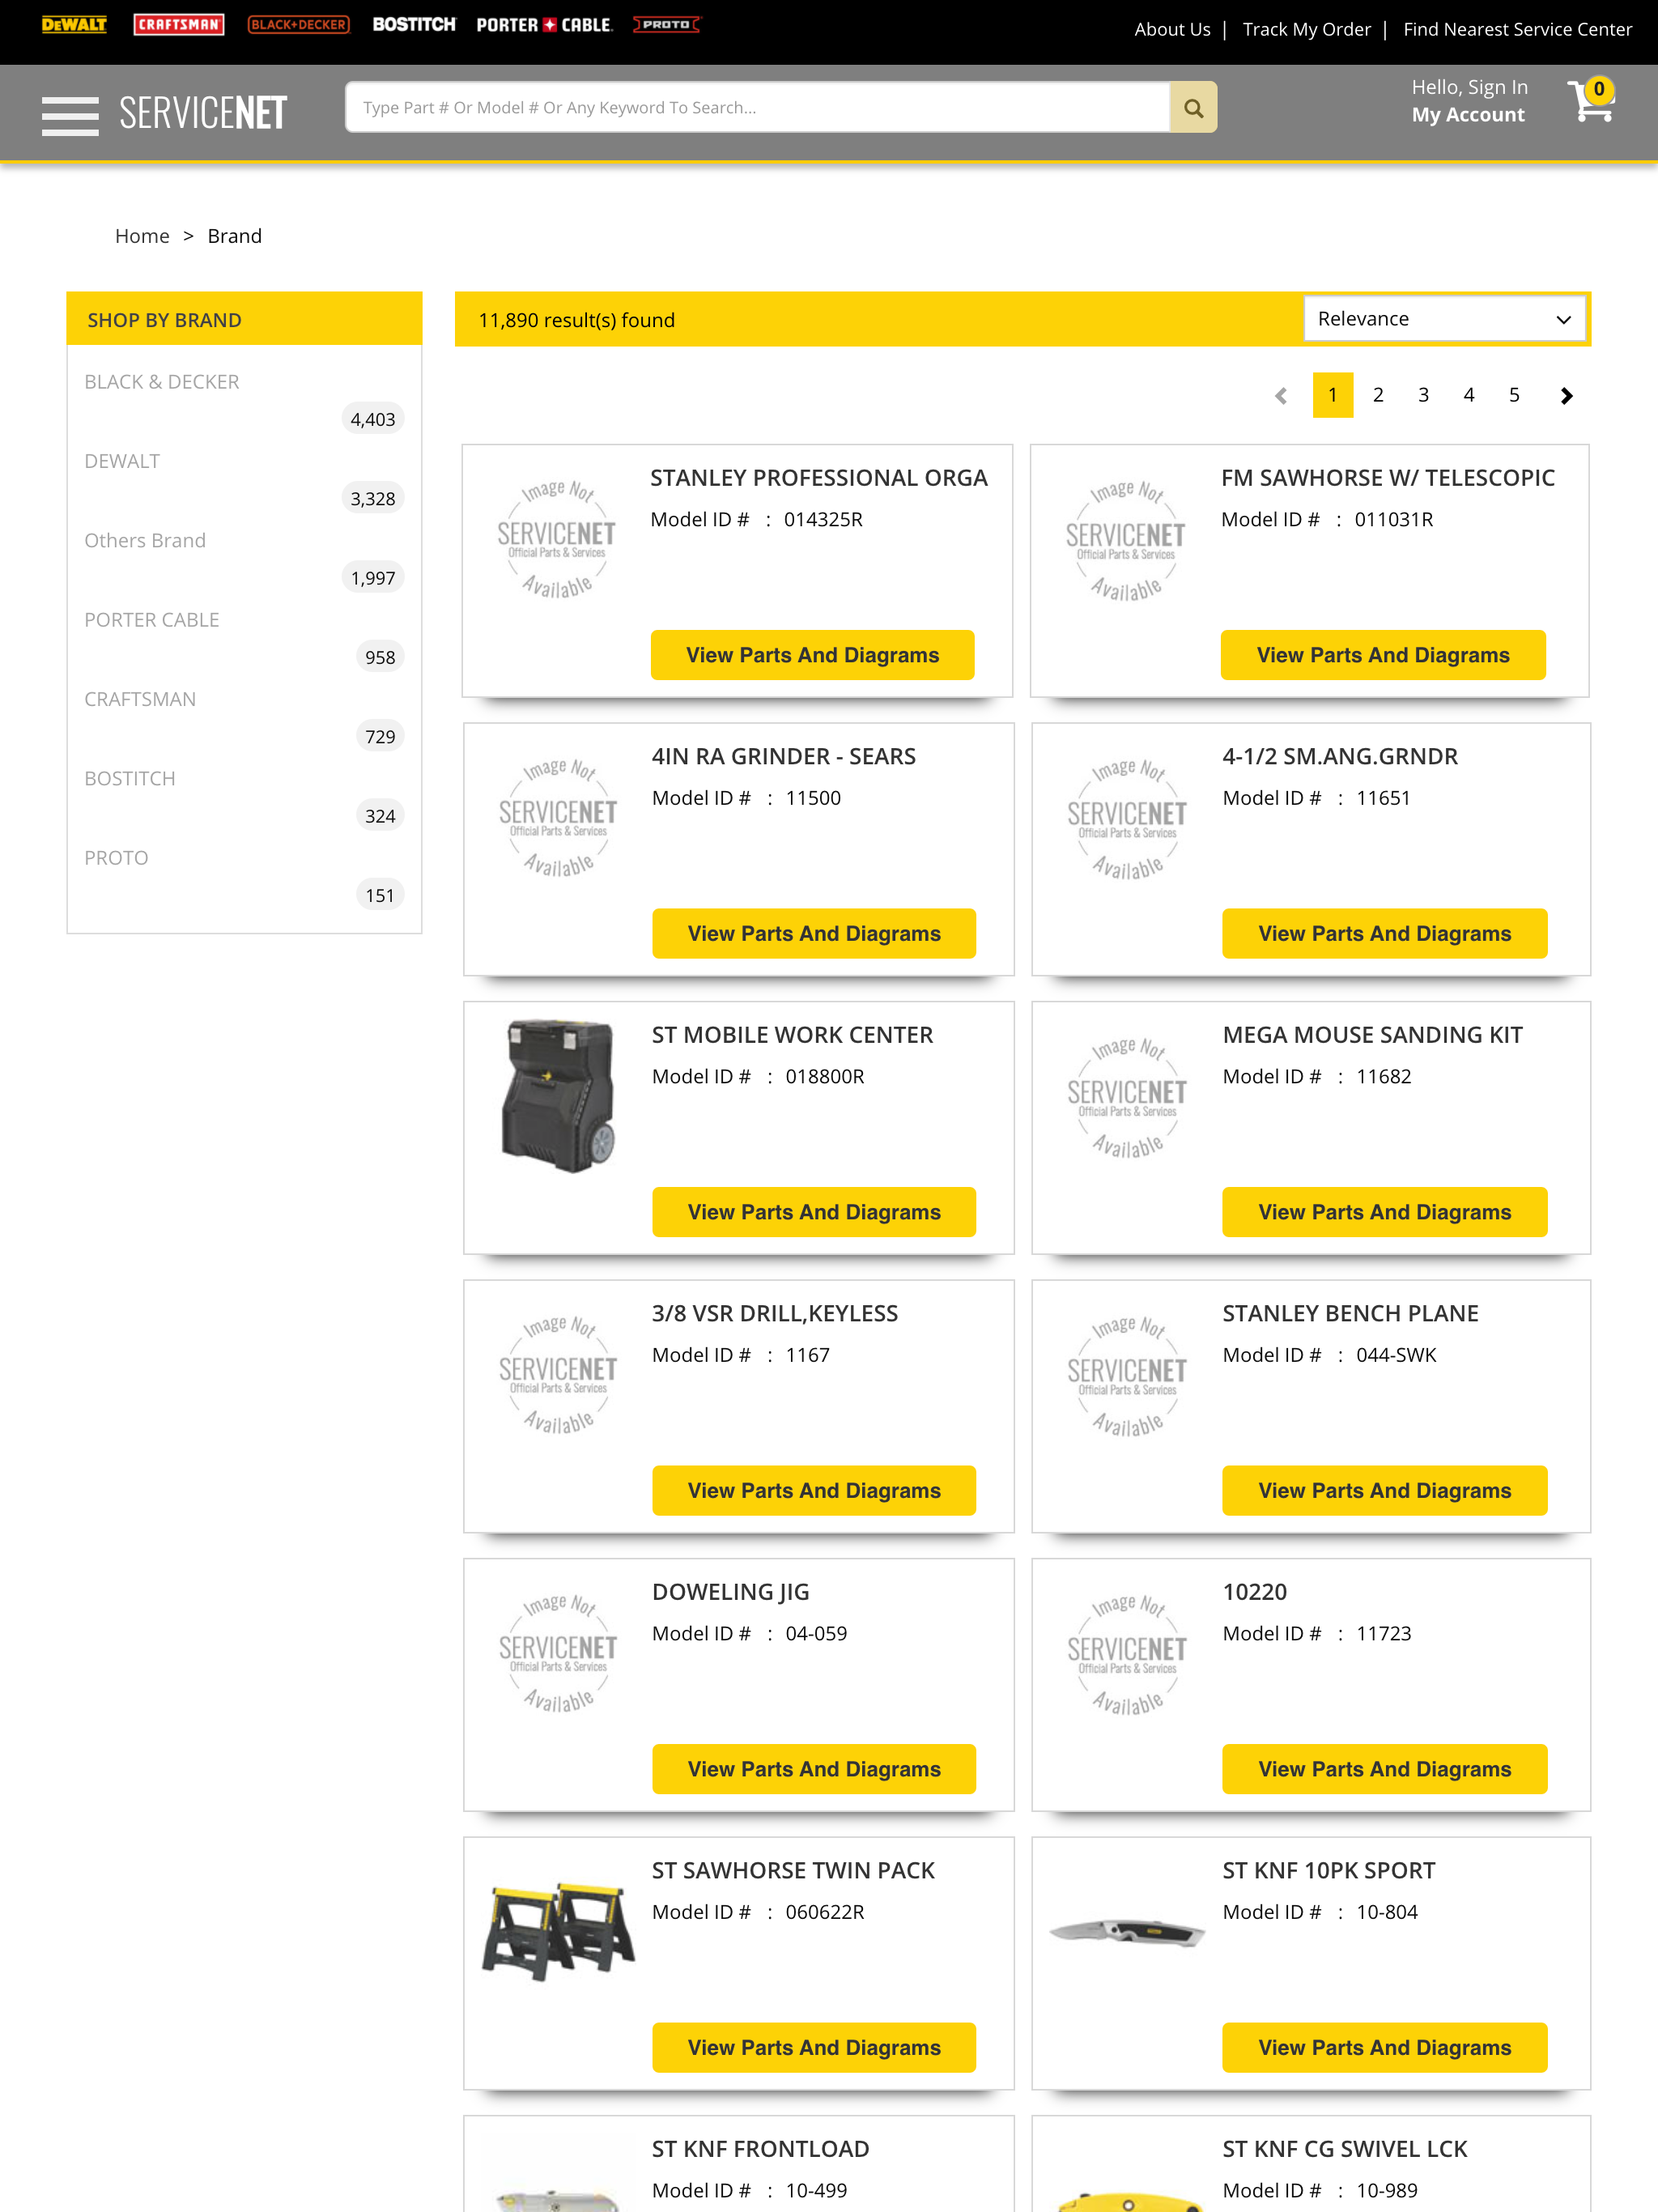View parts for 4-1/2 SM.ANG.GRNDR

1385,934
